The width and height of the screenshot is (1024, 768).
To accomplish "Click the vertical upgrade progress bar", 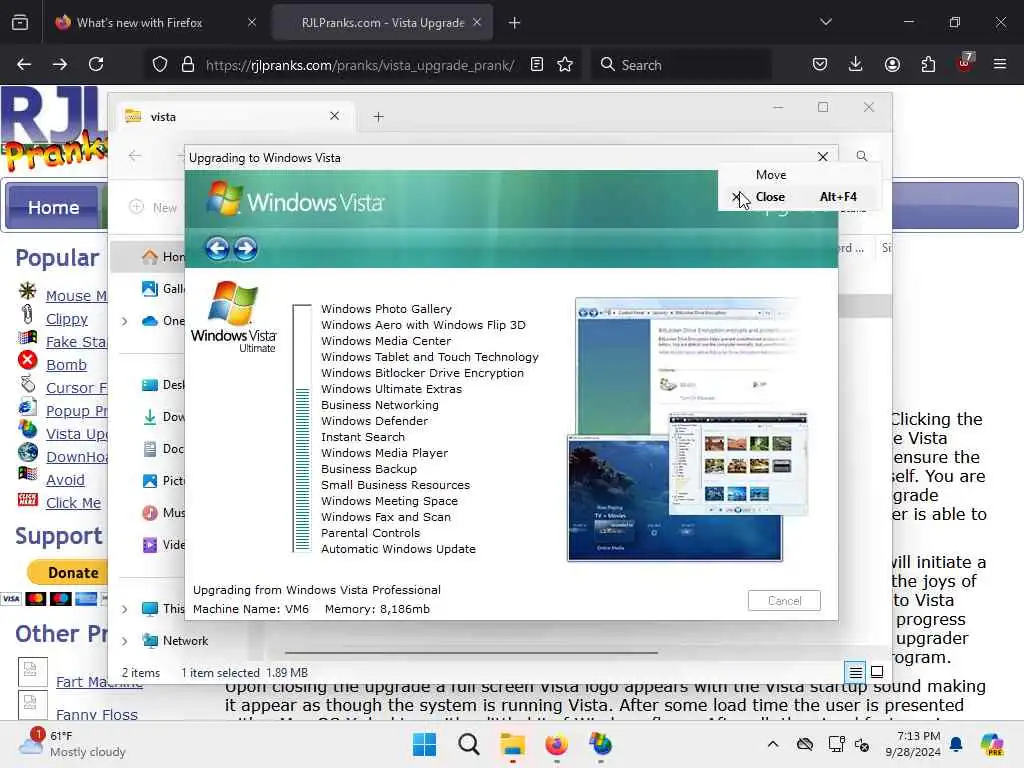I will 302,428.
